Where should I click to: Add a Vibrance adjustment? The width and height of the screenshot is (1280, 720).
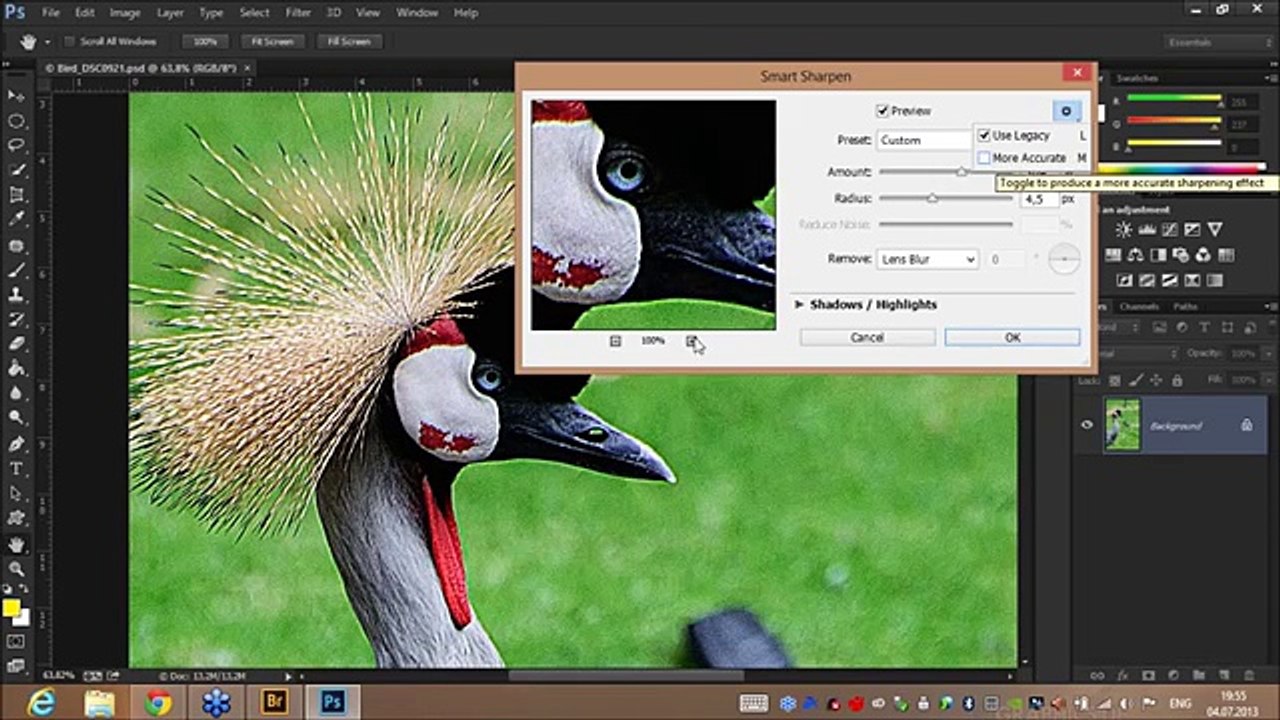(x=1215, y=230)
